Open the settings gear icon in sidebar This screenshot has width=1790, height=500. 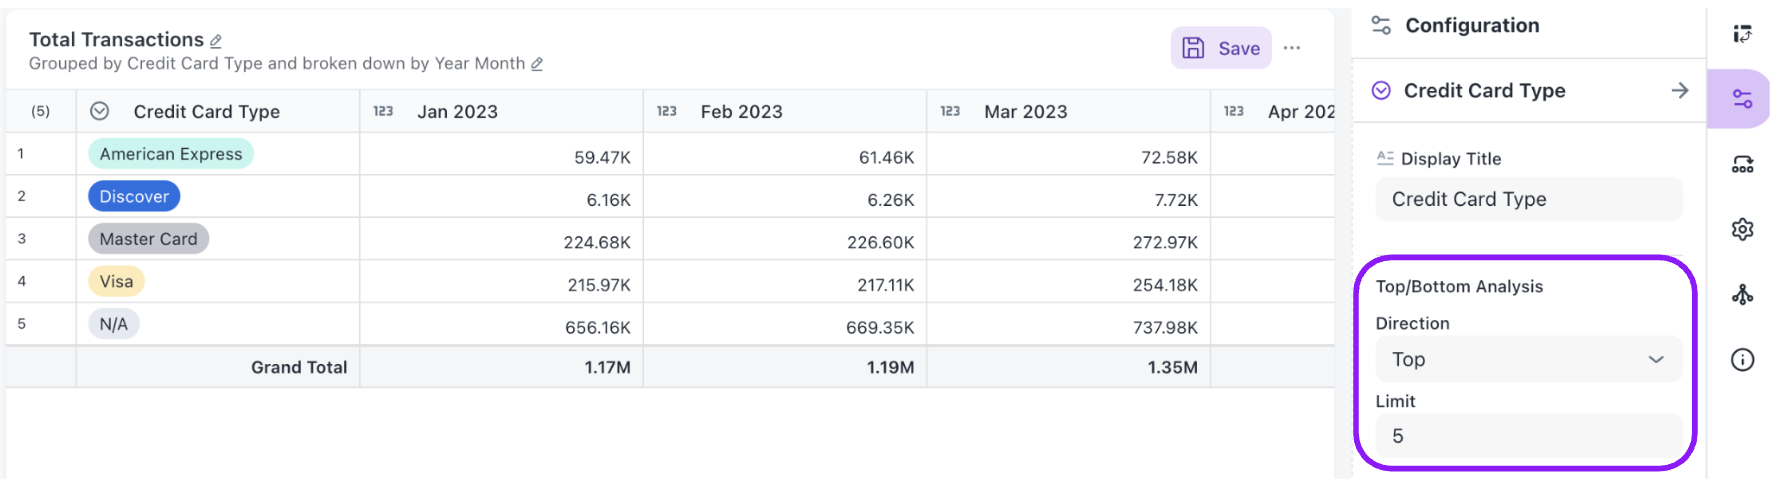point(1742,229)
